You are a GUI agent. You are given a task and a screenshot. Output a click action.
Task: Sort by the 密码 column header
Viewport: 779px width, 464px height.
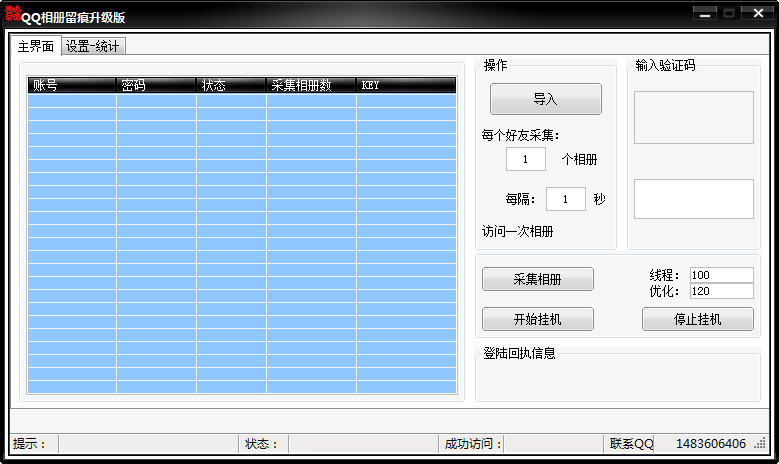point(156,85)
